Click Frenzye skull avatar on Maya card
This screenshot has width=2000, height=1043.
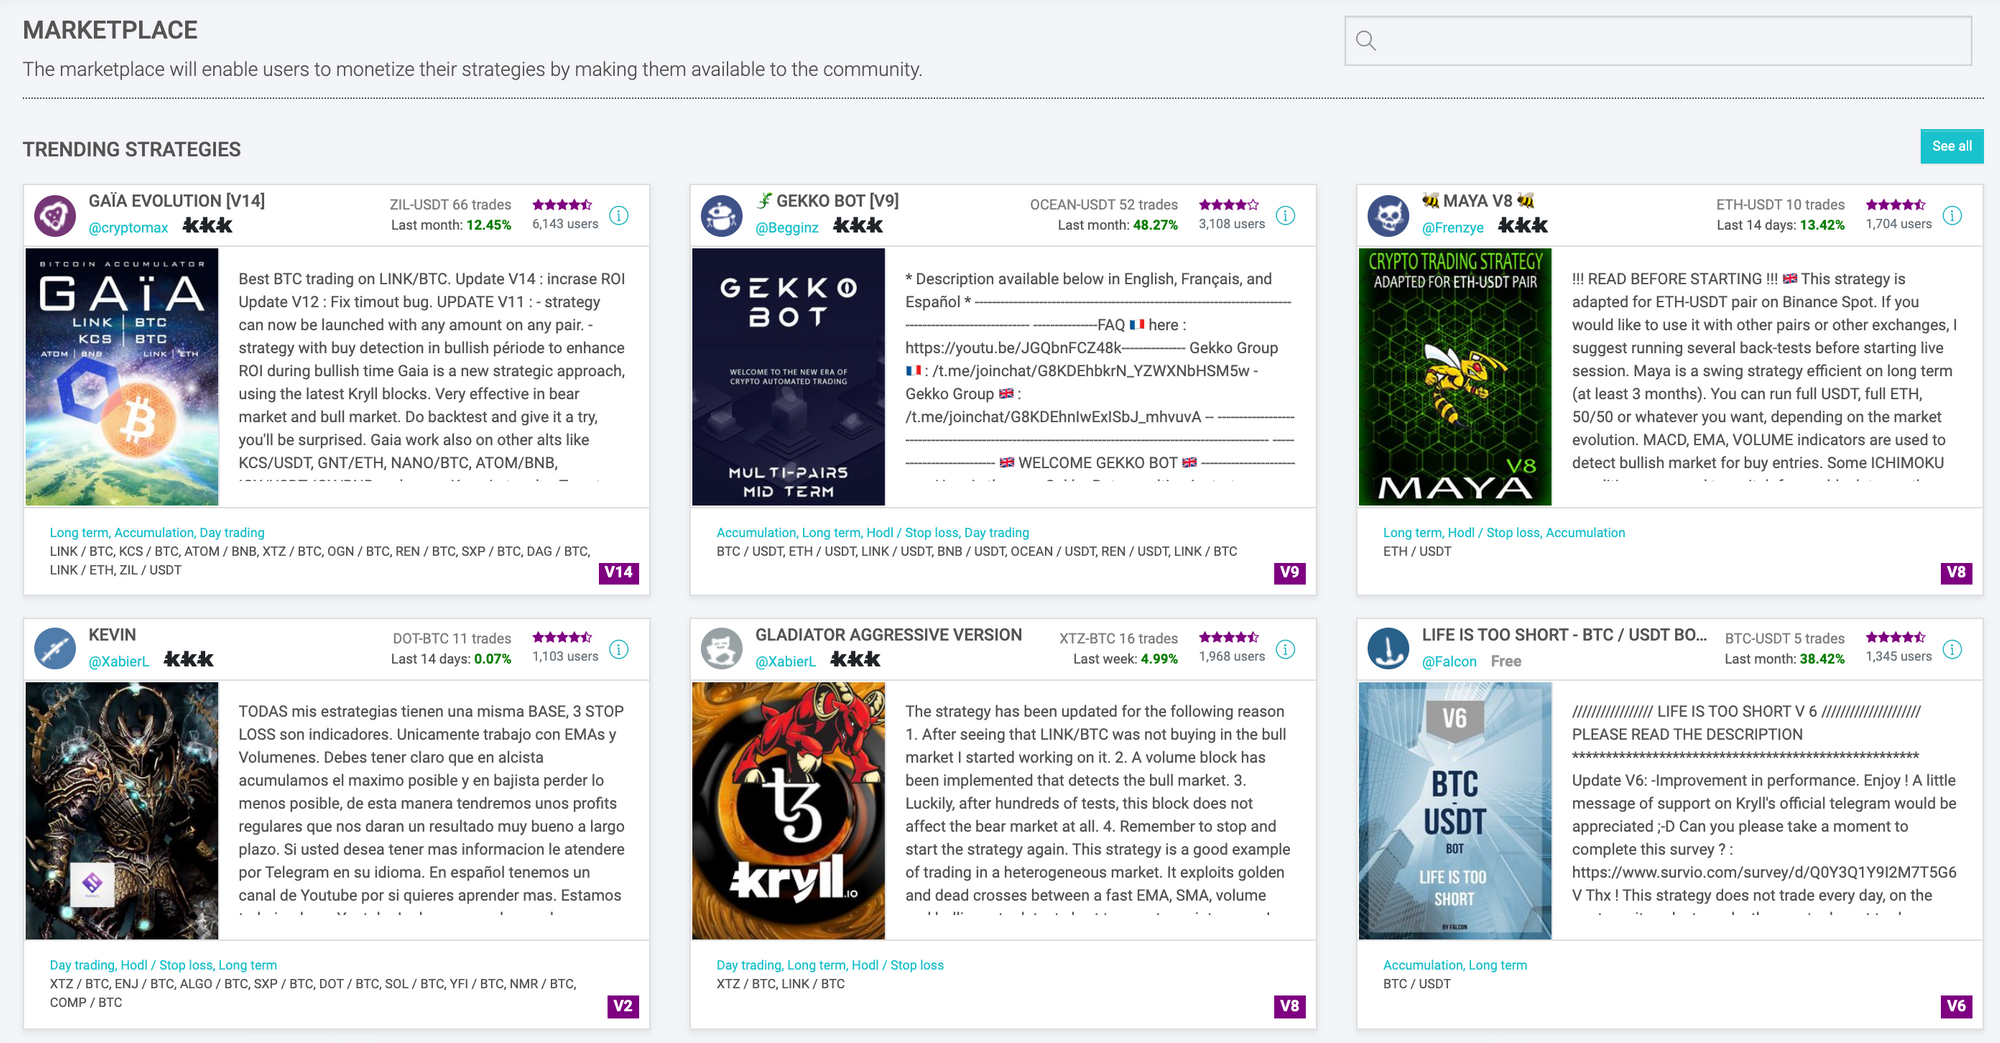pyautogui.click(x=1388, y=216)
